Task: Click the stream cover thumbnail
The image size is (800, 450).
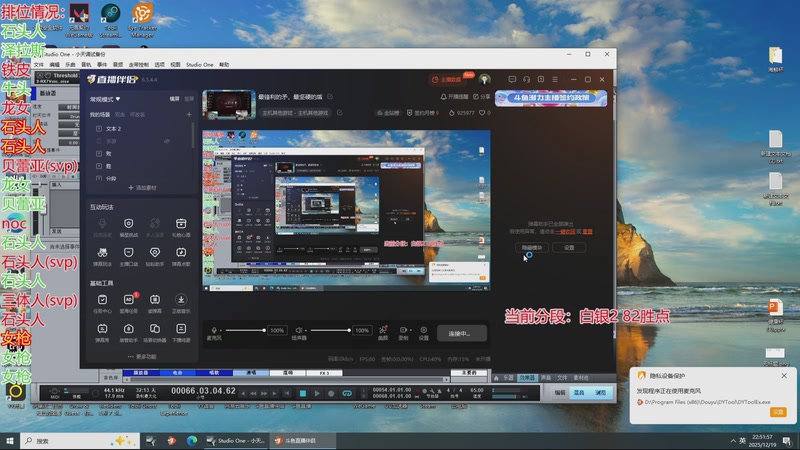Action: [229, 105]
